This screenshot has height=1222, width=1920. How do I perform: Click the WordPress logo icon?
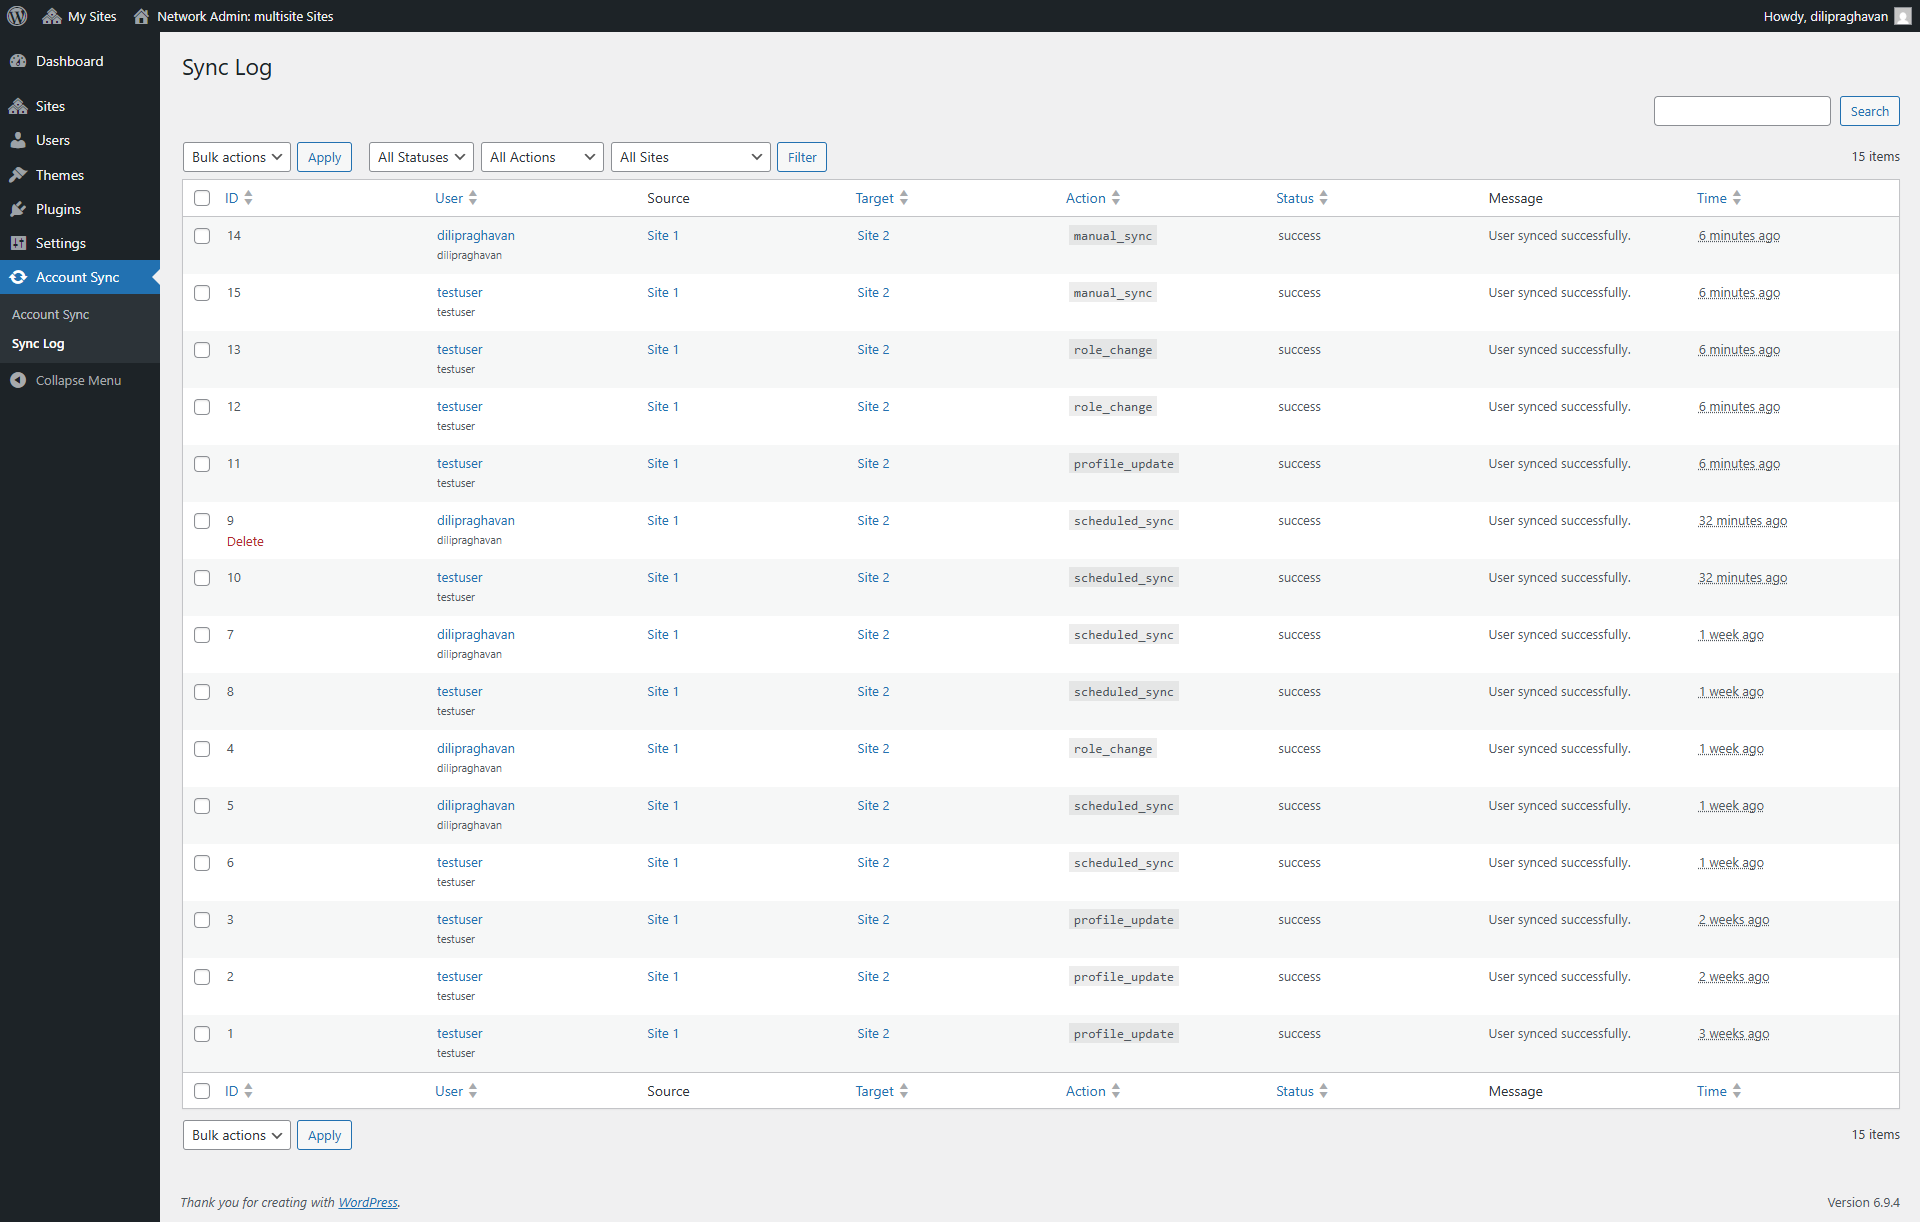click(x=17, y=16)
